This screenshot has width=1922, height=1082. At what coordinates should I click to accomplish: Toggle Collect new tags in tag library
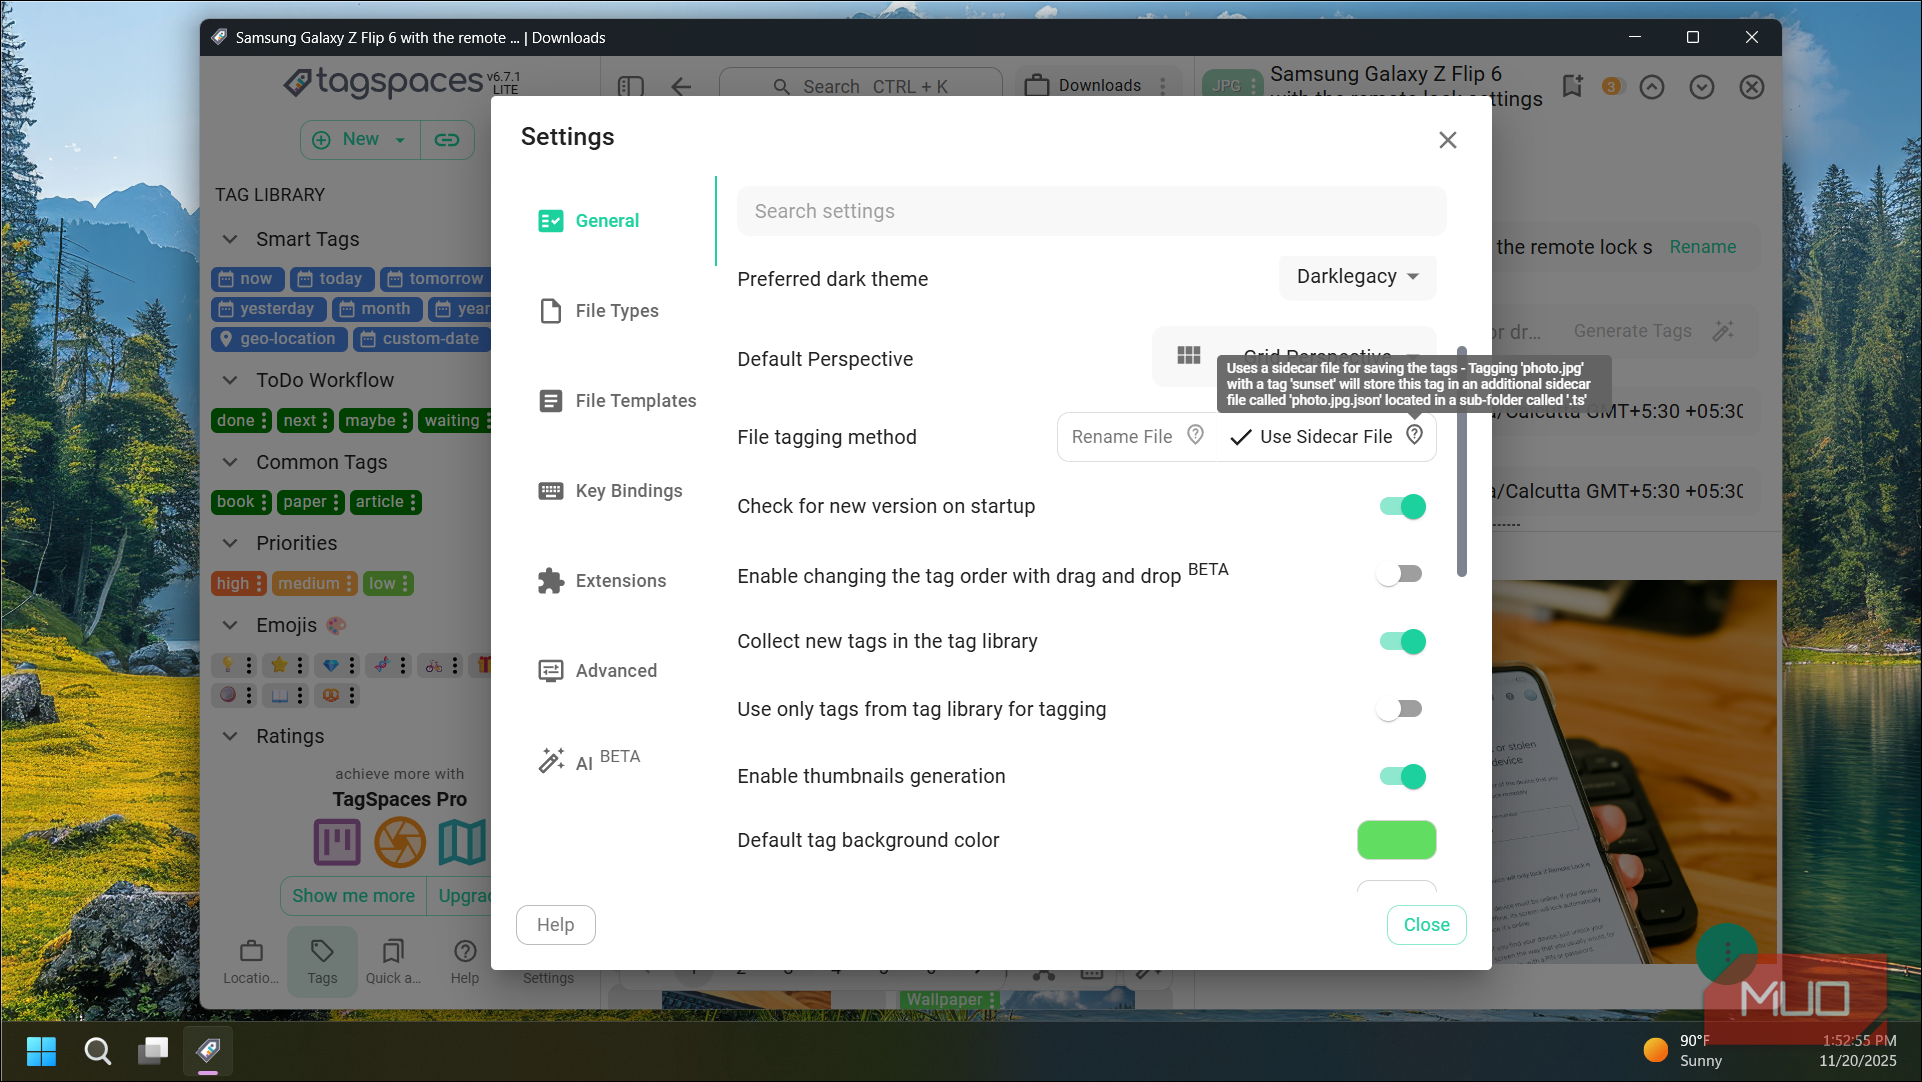coord(1402,642)
